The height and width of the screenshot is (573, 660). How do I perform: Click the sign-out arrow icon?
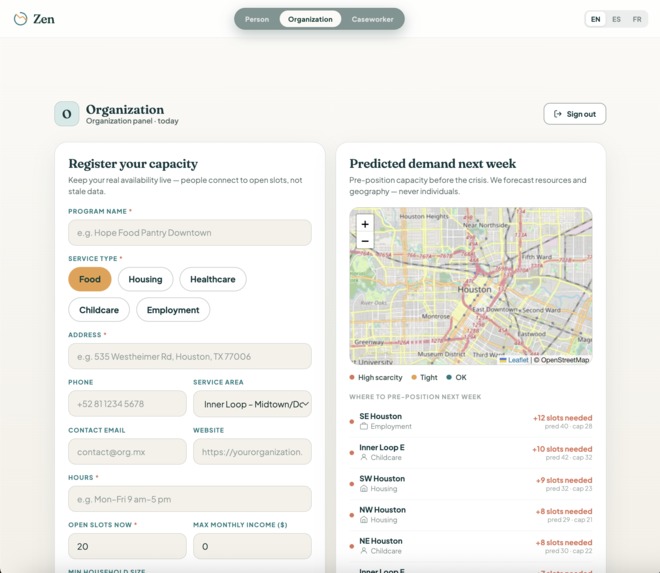(558, 114)
